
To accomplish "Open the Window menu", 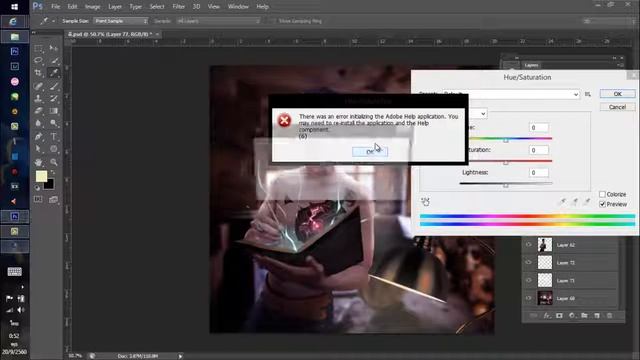I will tap(238, 7).
